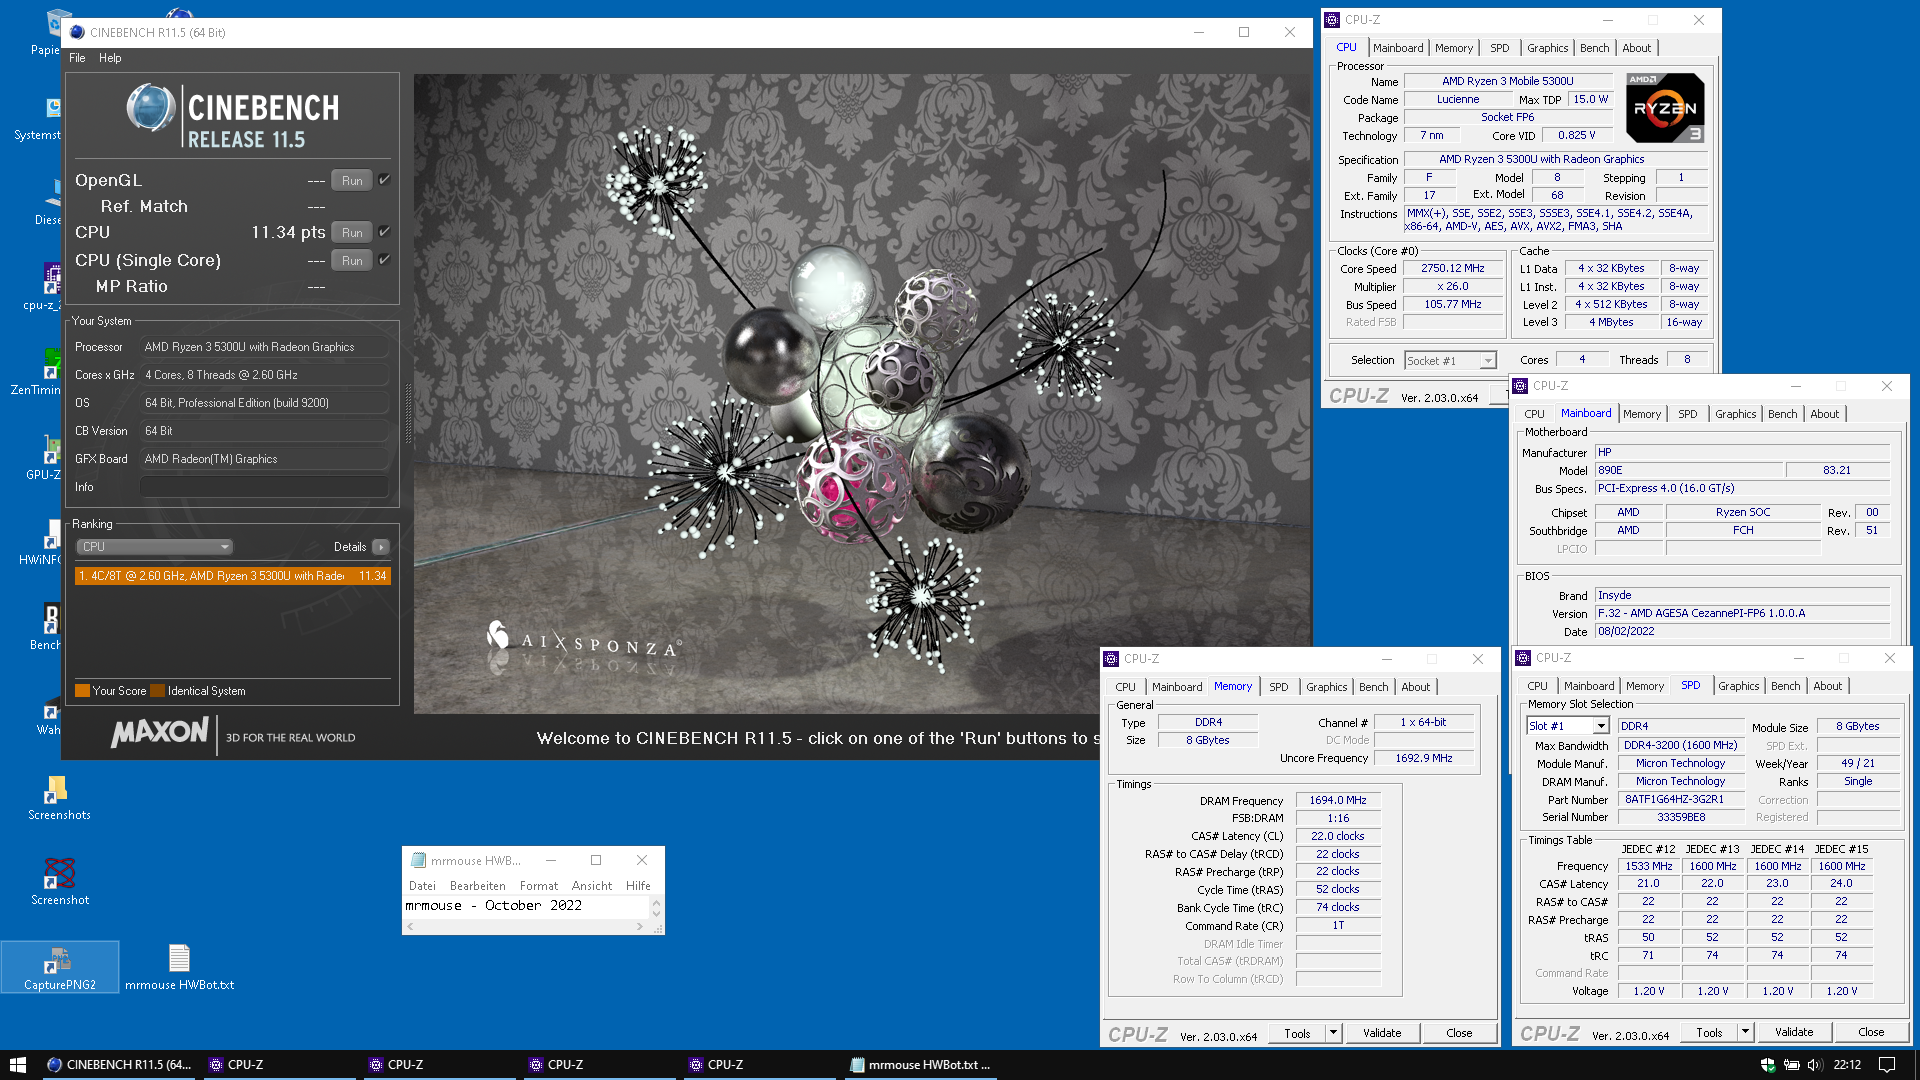Click the Identical System legend swatch

(x=156, y=691)
